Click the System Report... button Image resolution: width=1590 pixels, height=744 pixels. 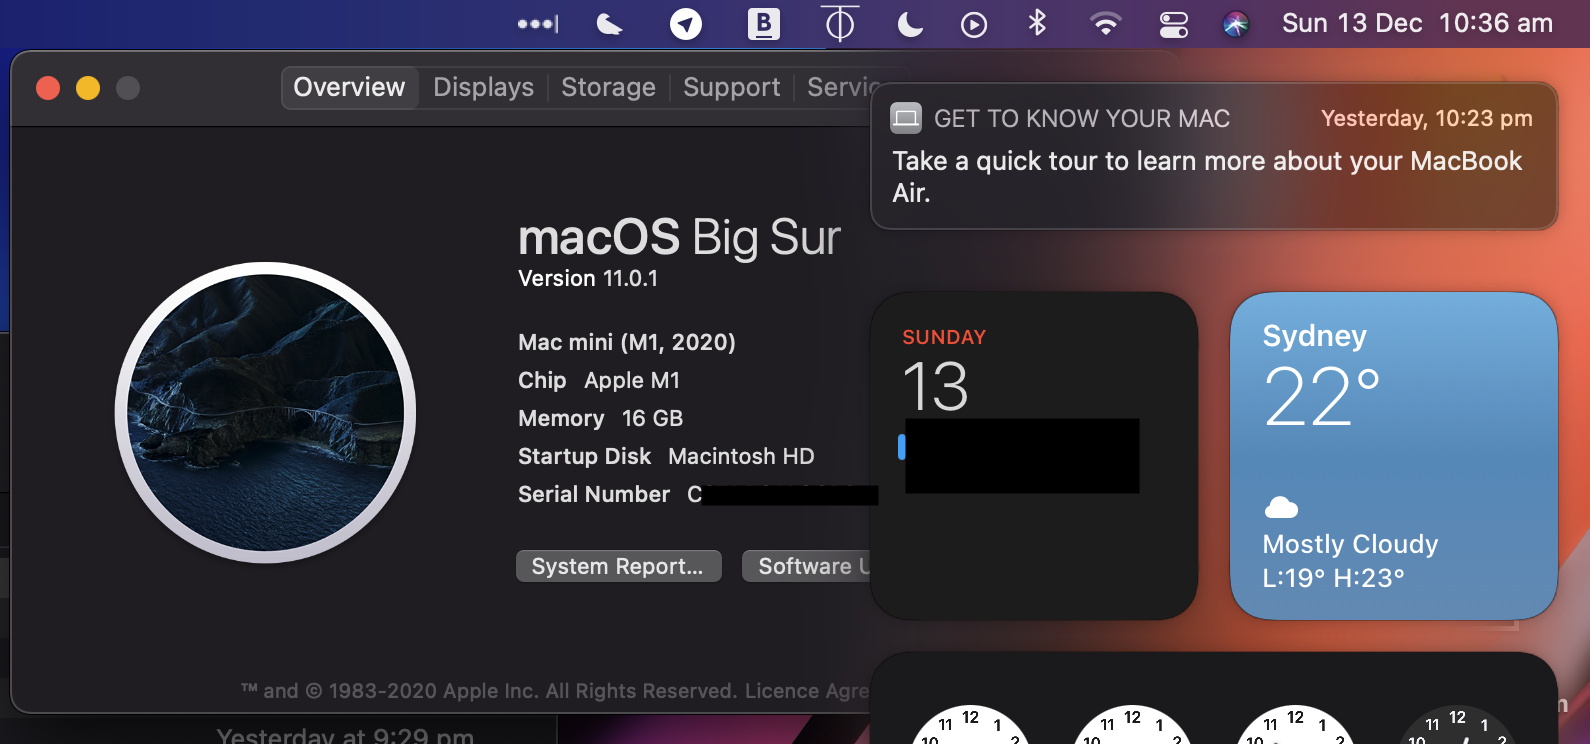[x=618, y=566]
